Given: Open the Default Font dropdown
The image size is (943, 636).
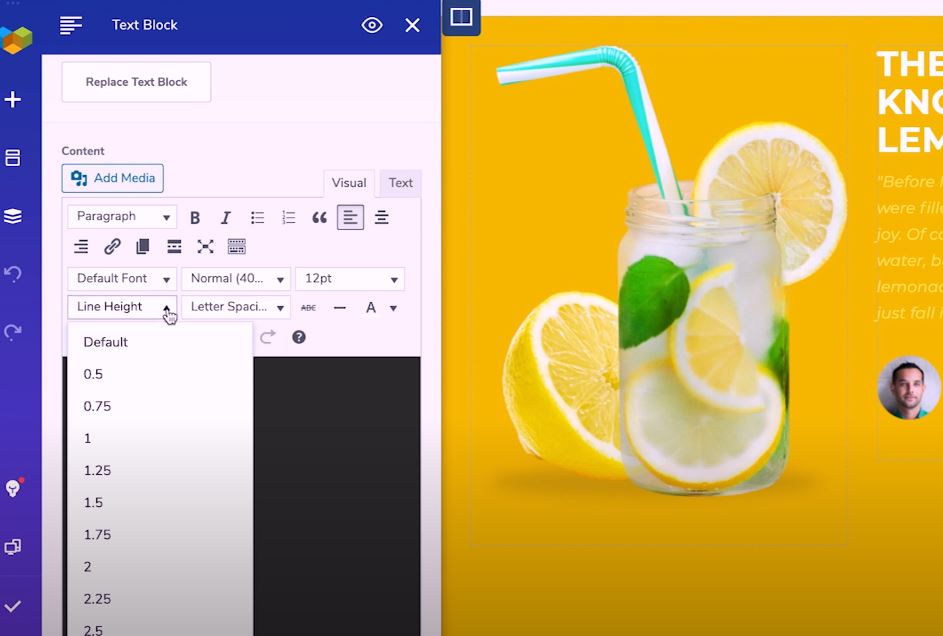Looking at the screenshot, I should [x=122, y=279].
